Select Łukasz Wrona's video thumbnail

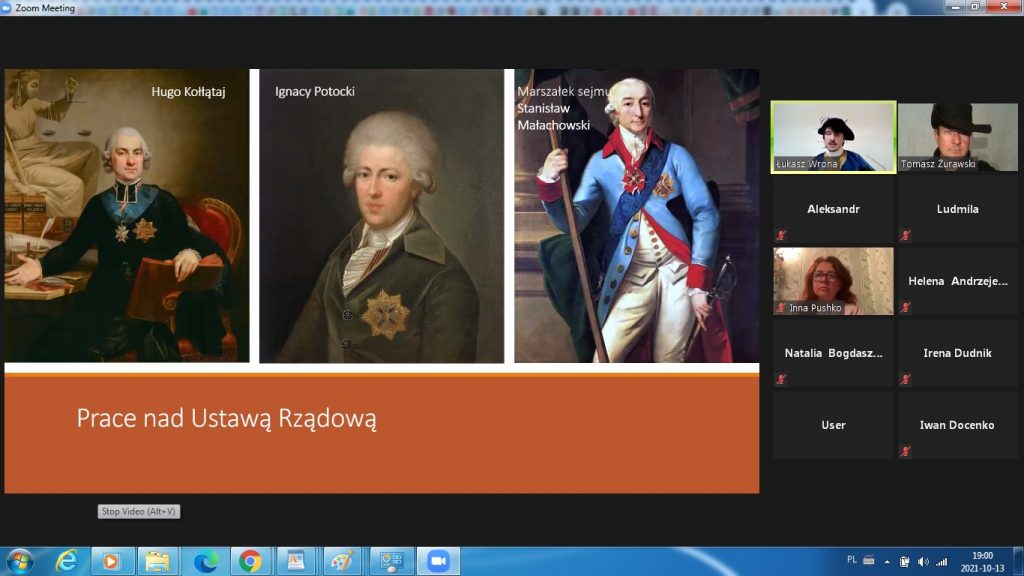[x=833, y=137]
